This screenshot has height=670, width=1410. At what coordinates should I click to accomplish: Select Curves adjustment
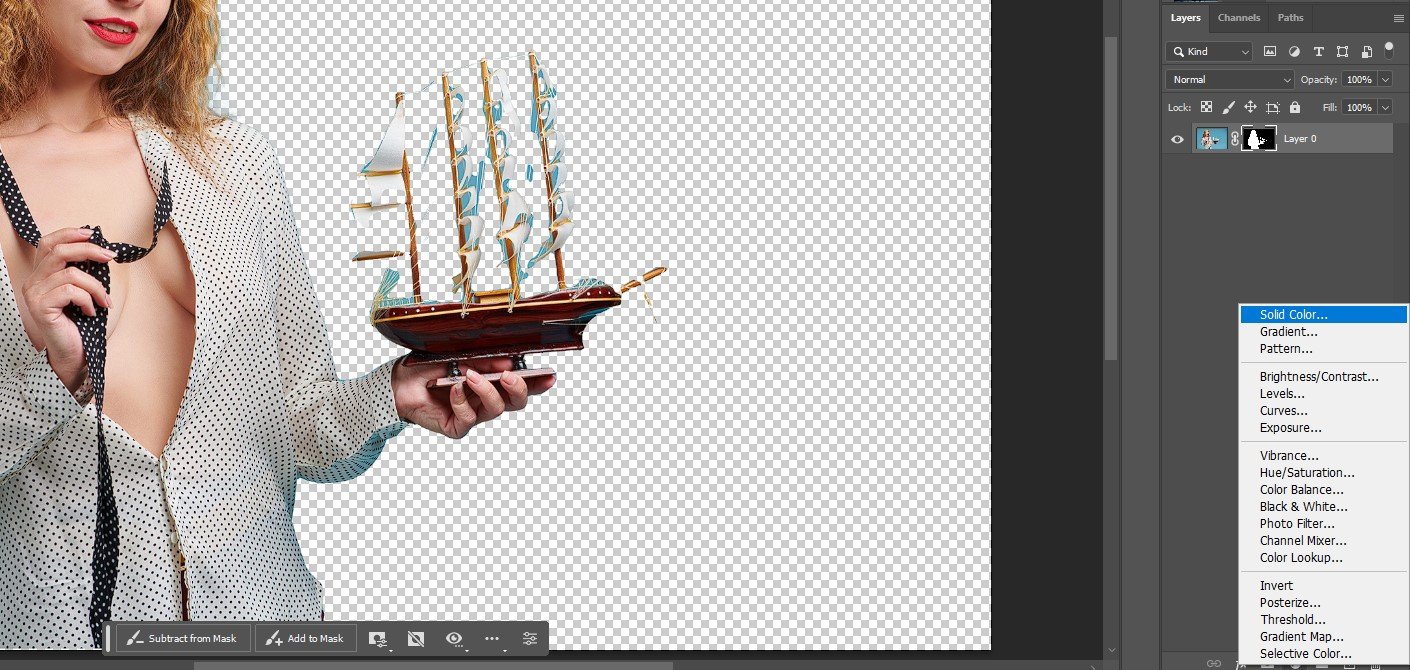tap(1323, 411)
